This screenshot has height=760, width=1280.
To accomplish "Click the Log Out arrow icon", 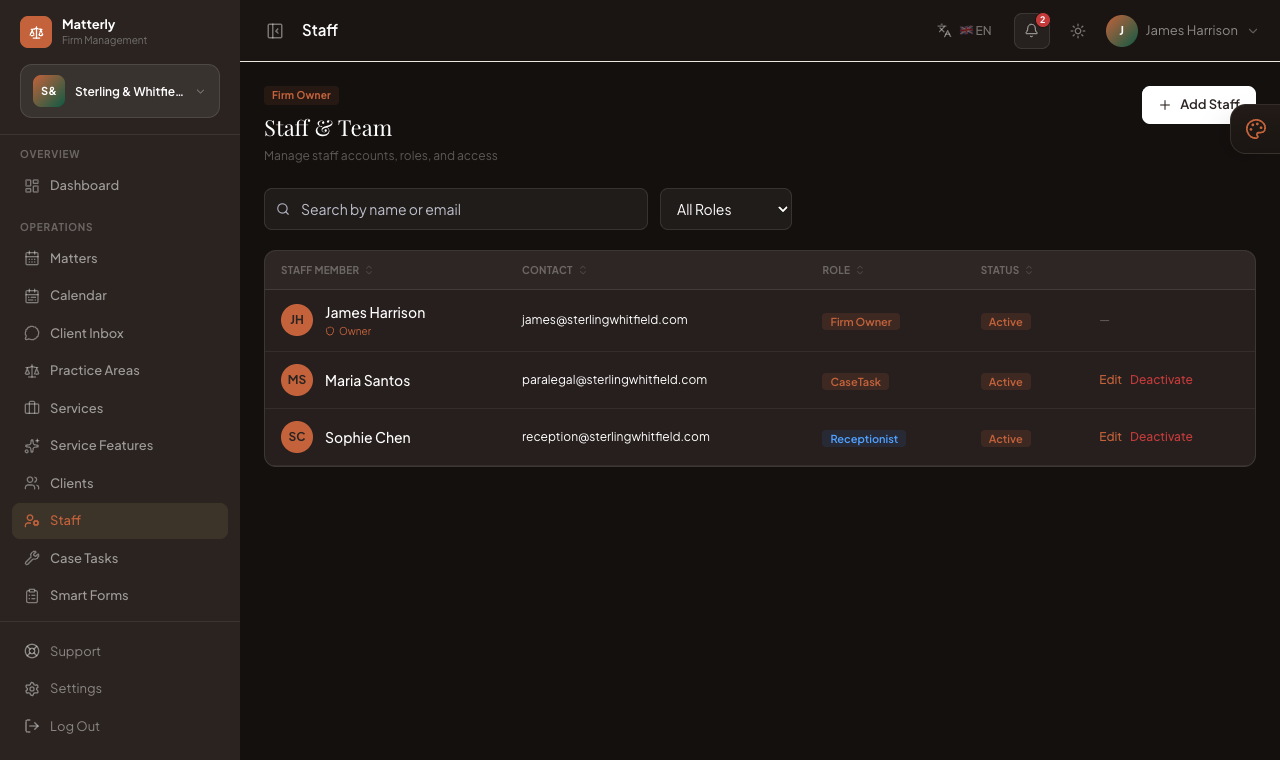I will tap(32, 727).
